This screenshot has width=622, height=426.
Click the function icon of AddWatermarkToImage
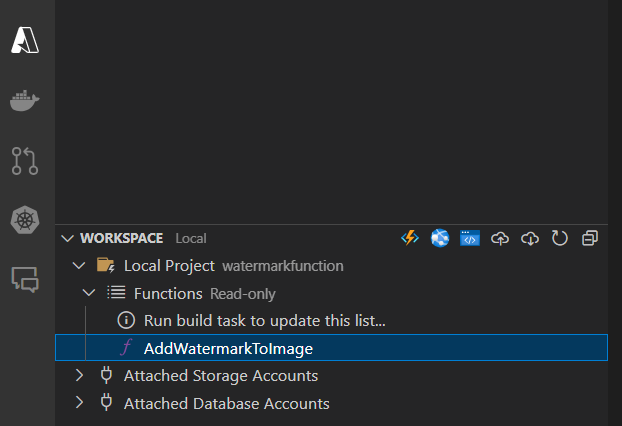(x=126, y=347)
